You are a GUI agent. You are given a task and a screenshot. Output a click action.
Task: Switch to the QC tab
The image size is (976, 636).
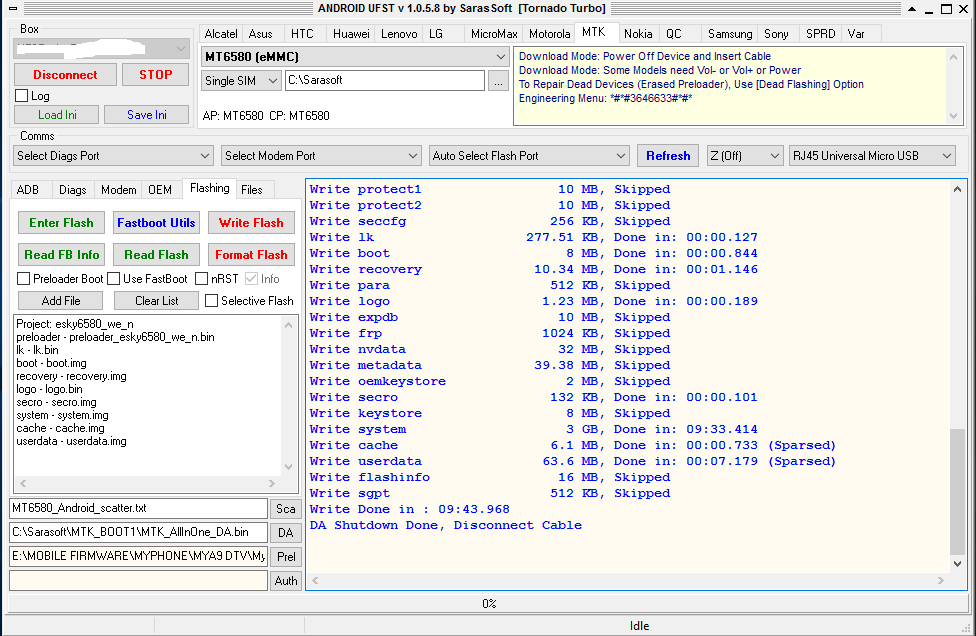pyautogui.click(x=673, y=34)
